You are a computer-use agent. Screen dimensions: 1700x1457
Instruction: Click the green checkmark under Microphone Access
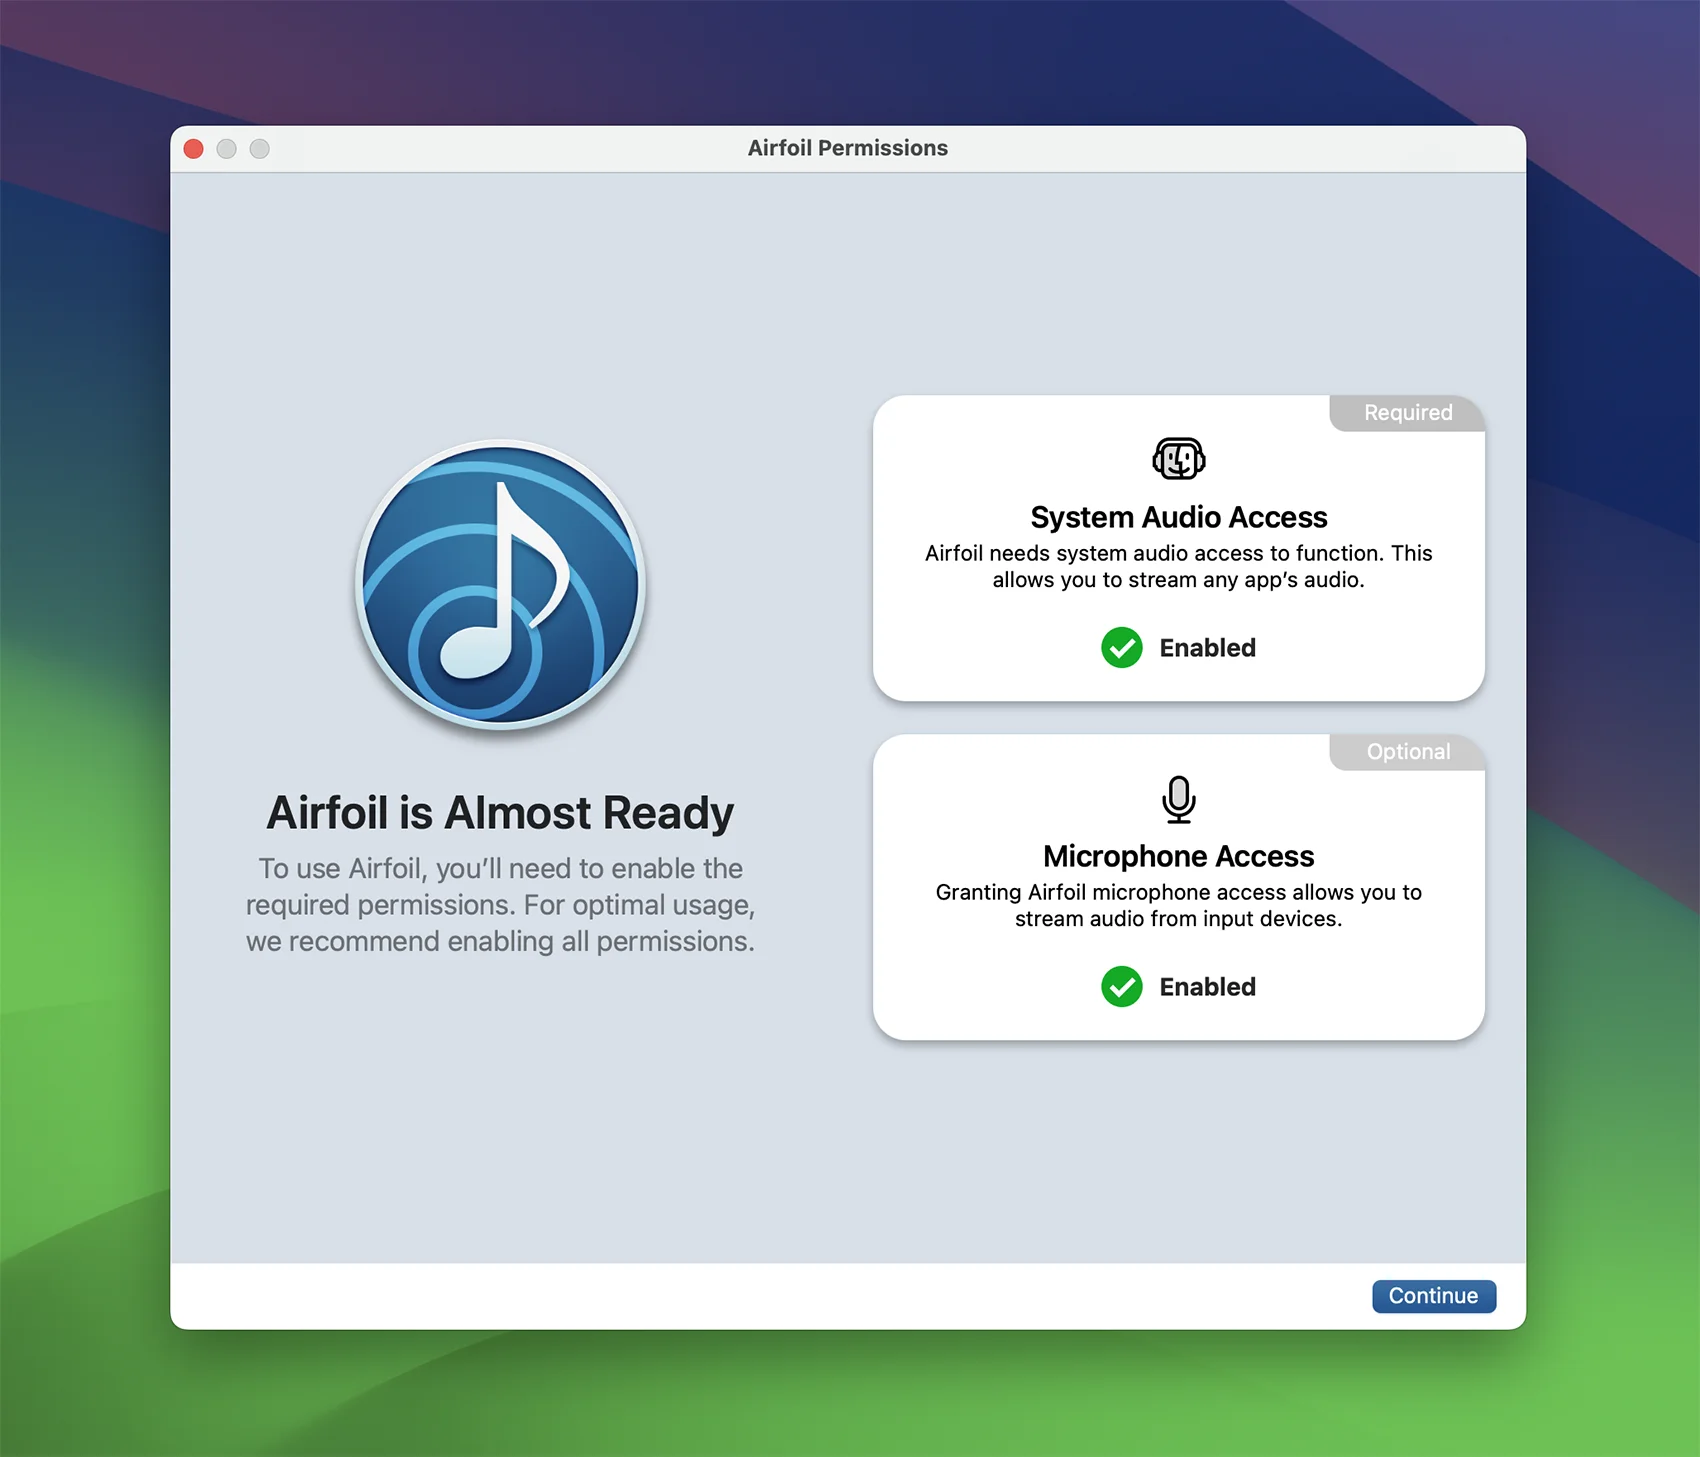pyautogui.click(x=1121, y=987)
